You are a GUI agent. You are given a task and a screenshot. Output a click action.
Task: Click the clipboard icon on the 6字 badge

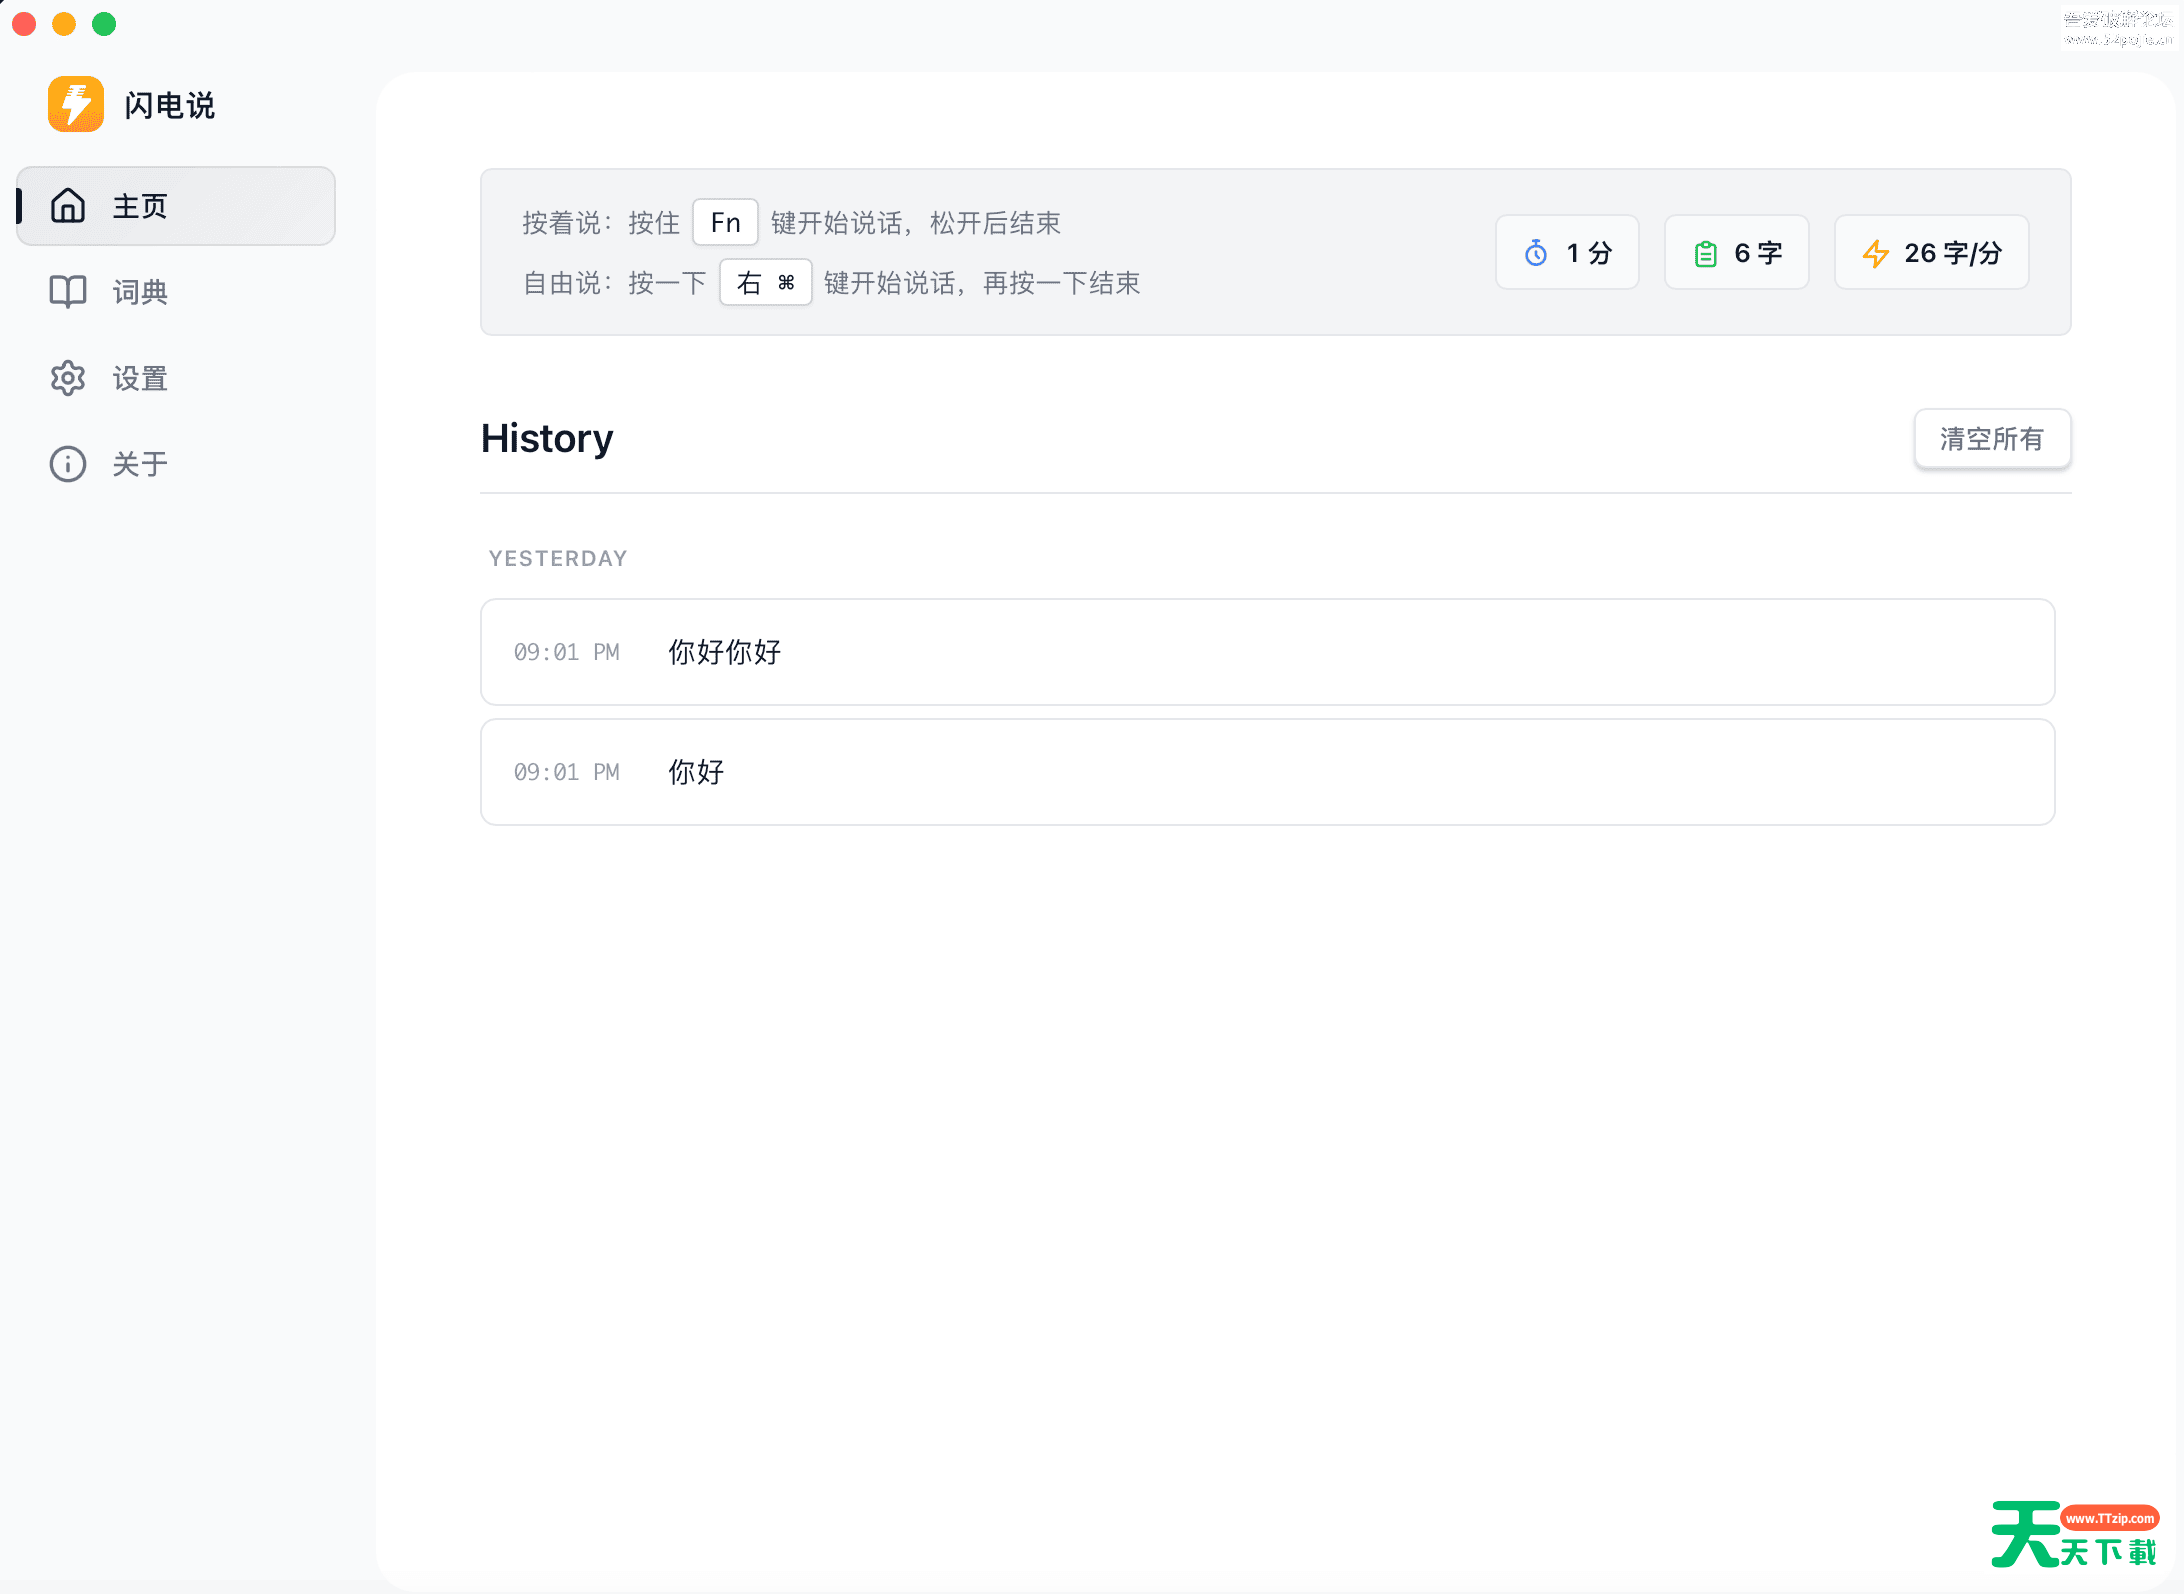tap(1705, 253)
